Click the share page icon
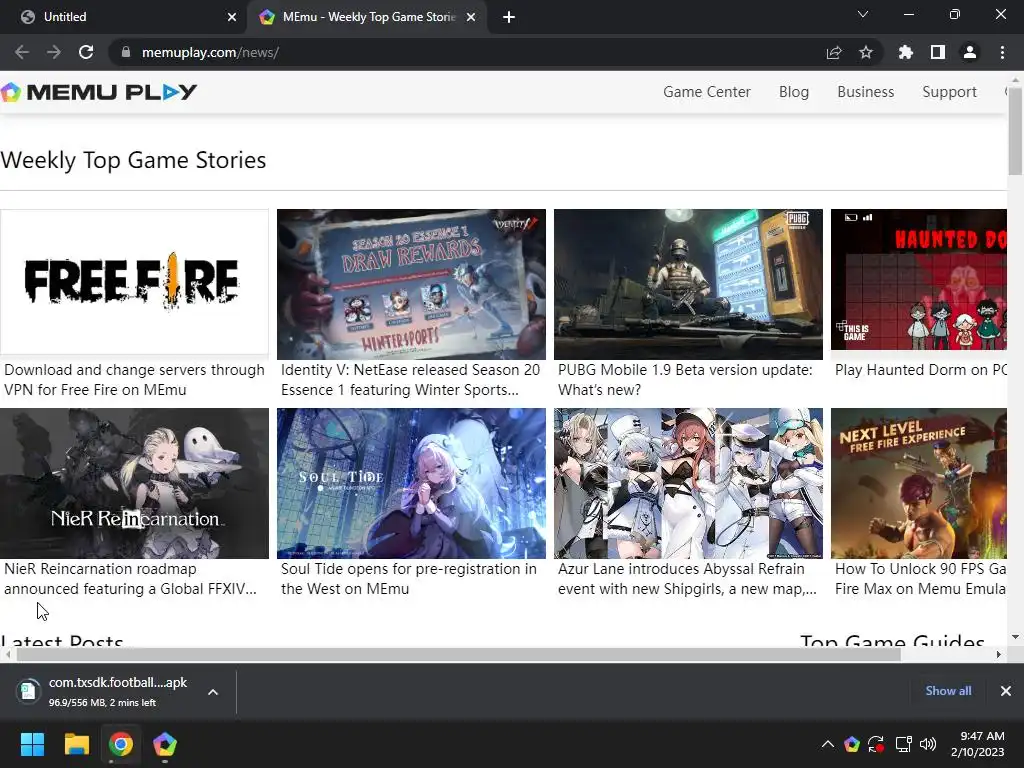 pos(834,52)
